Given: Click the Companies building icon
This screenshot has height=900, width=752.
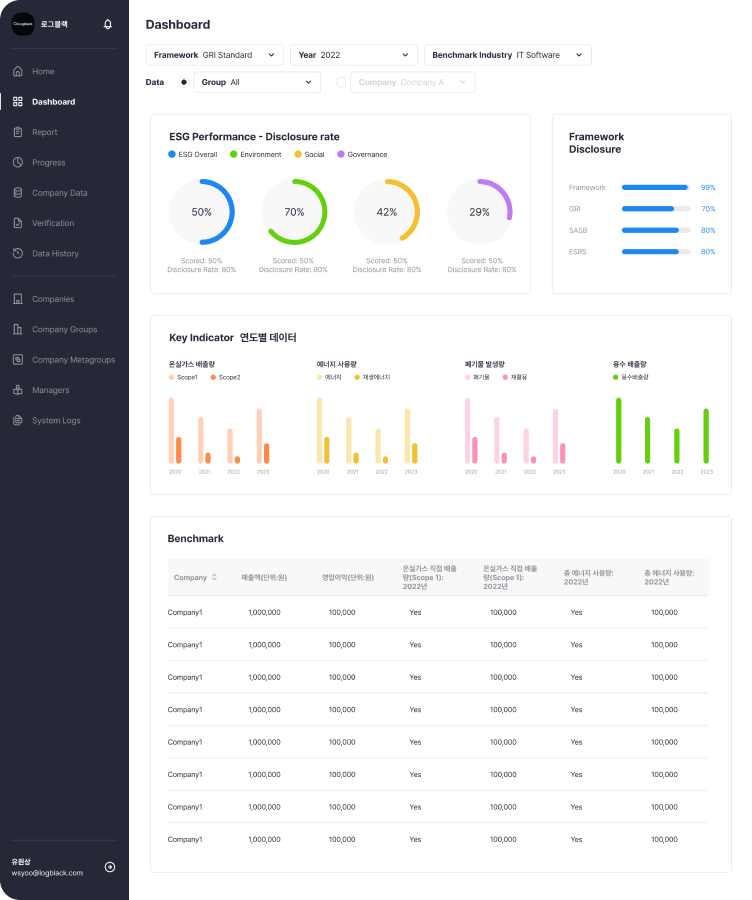Looking at the screenshot, I should point(18,299).
